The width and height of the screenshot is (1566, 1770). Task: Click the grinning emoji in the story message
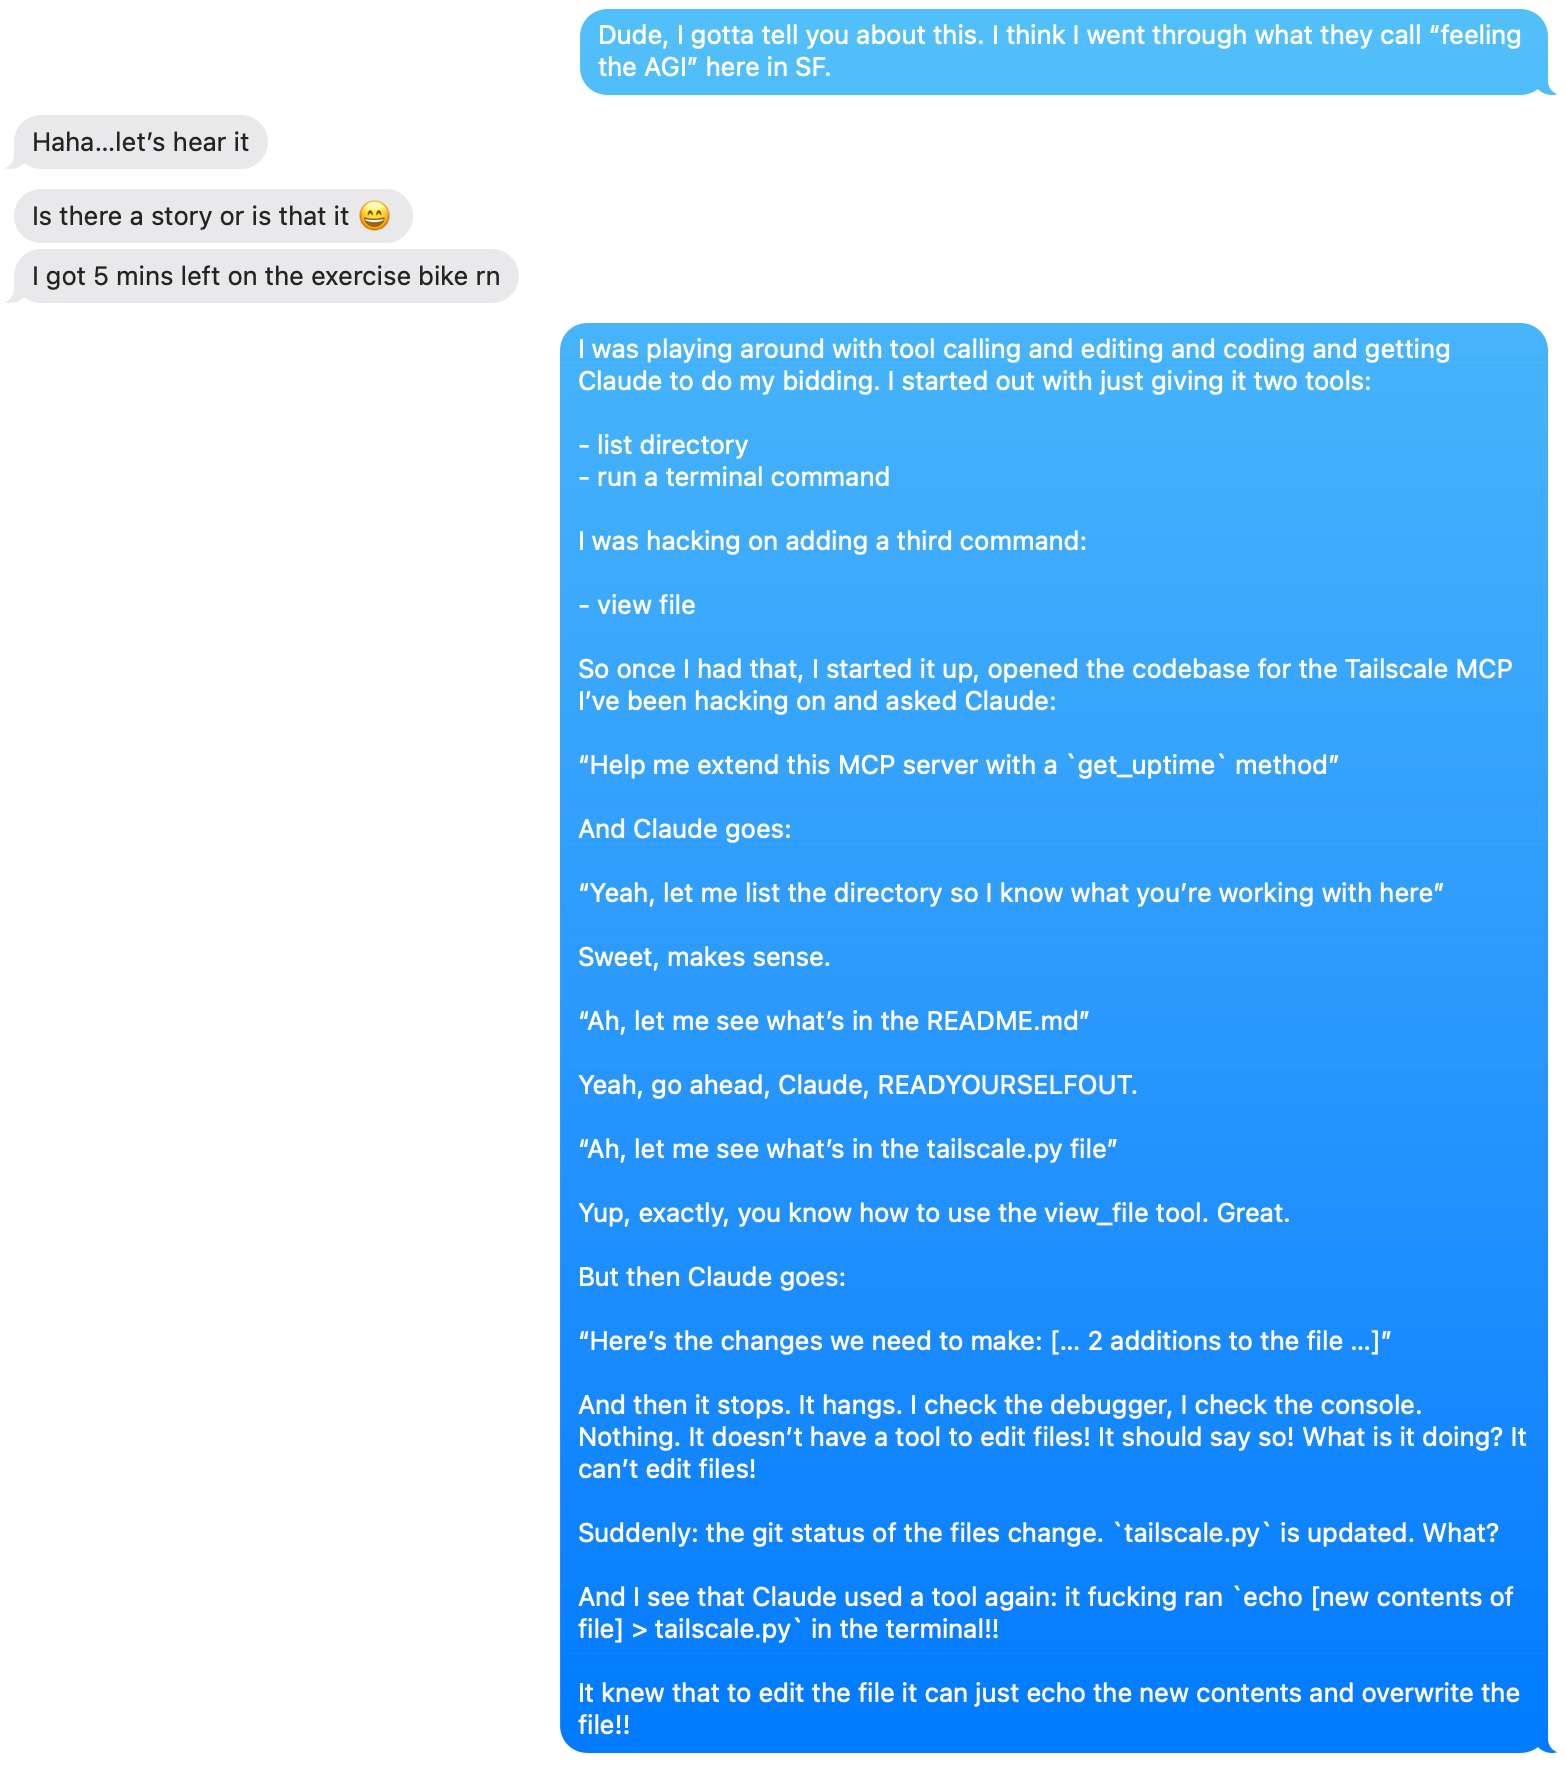tap(374, 216)
